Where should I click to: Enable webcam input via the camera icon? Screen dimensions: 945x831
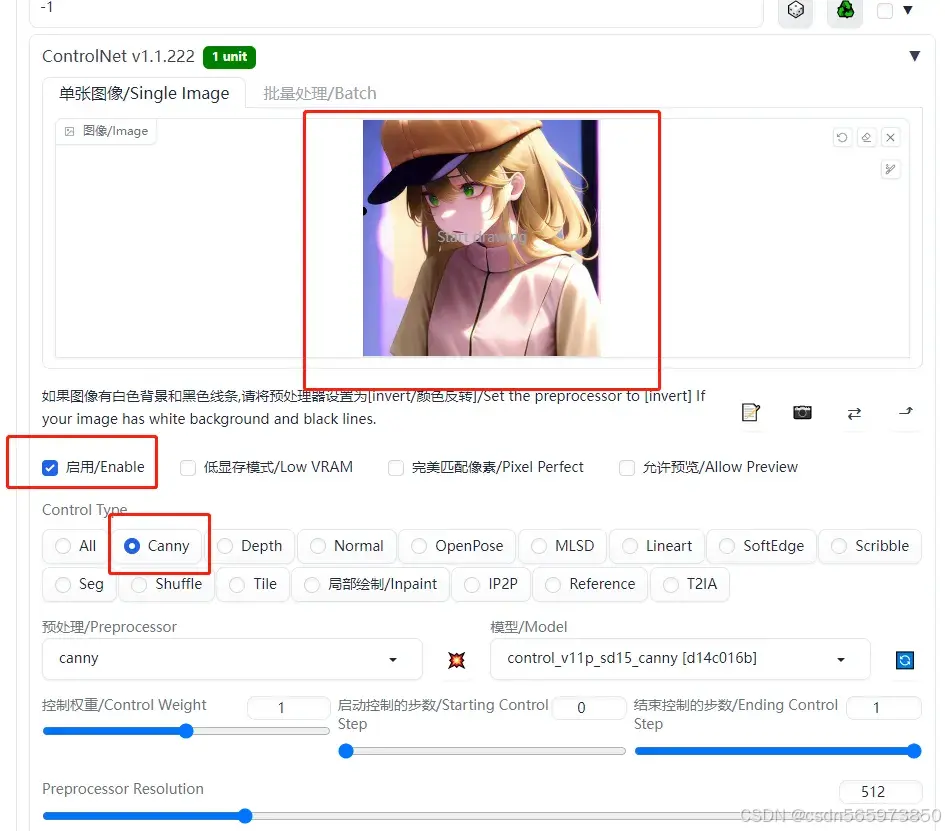(802, 412)
